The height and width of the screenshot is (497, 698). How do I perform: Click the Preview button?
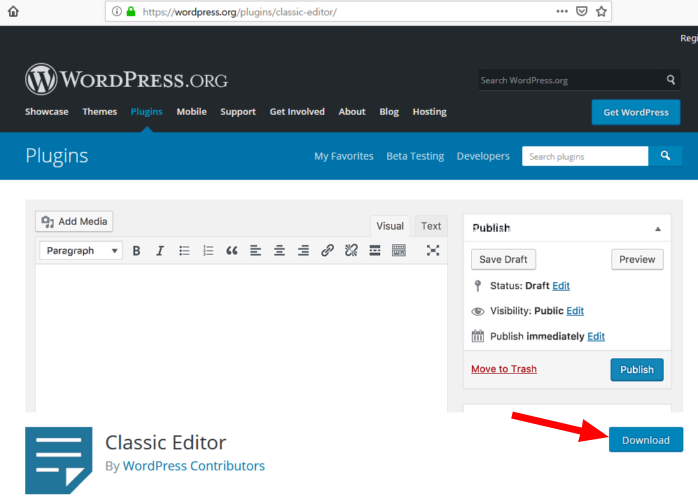point(637,260)
